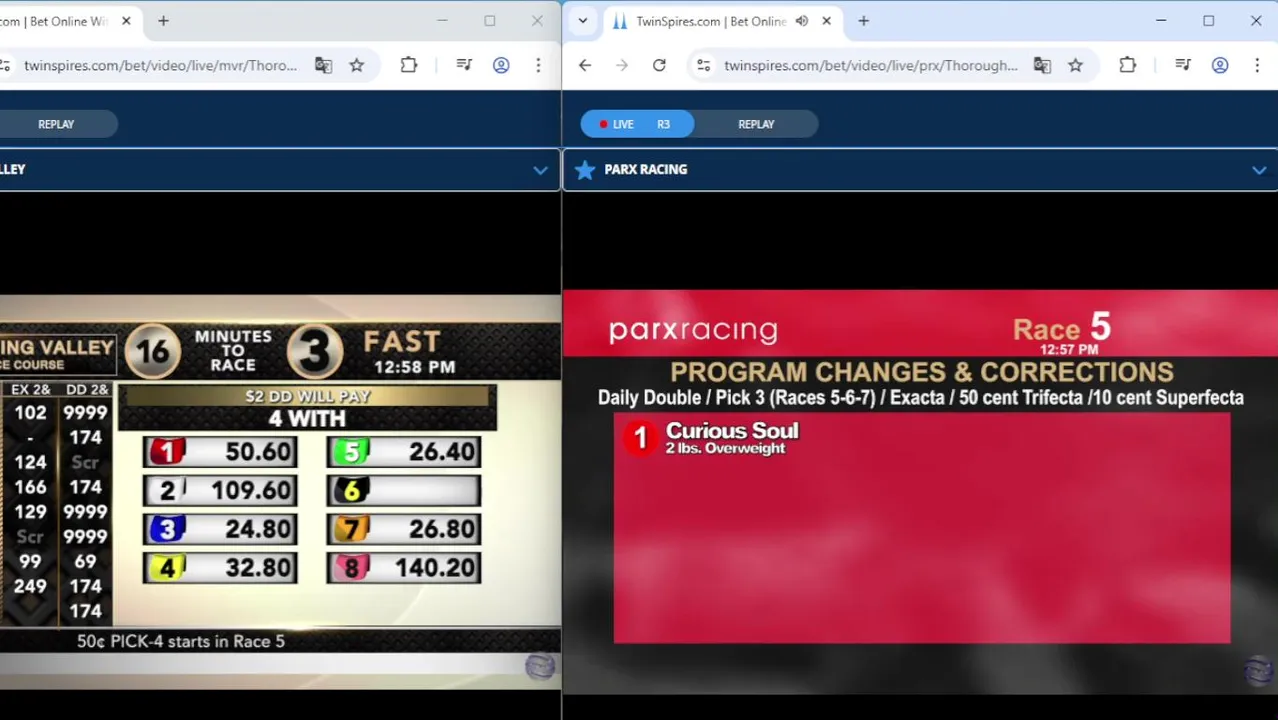The height and width of the screenshot is (720, 1278).
Task: Open extensions puzzle icon in left window
Action: (x=409, y=65)
